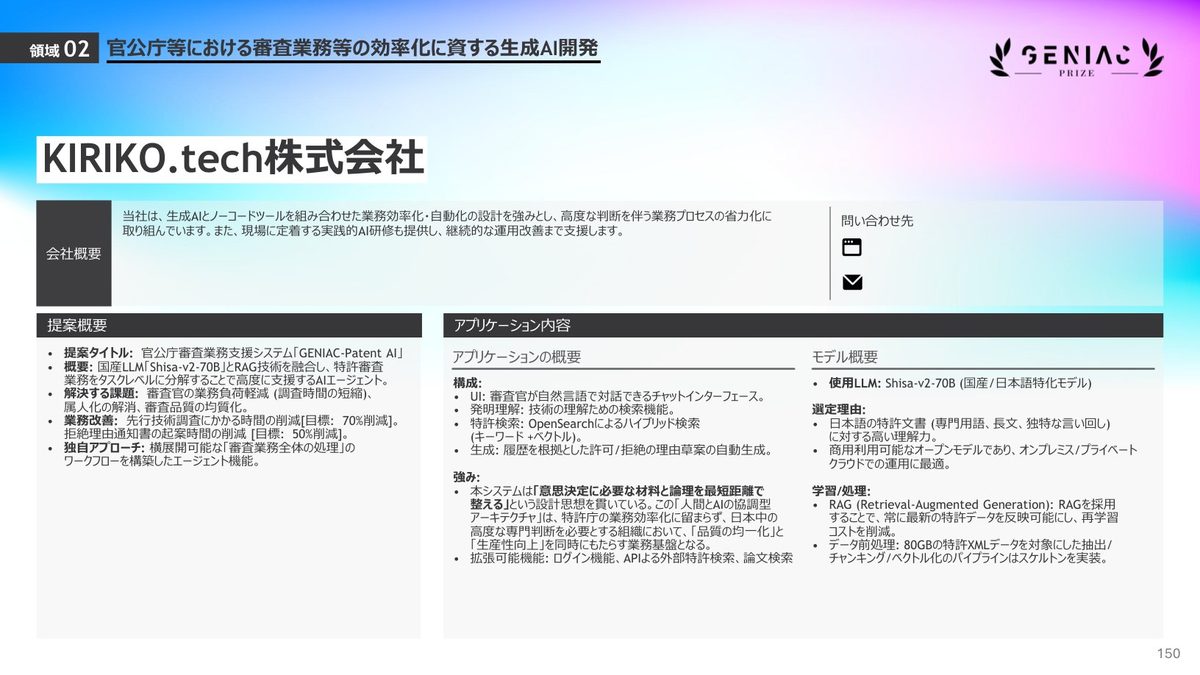Screen dimensions: 1200x675
Task: Click the 拡張可能機能: bullet line
Action: click(x=625, y=558)
